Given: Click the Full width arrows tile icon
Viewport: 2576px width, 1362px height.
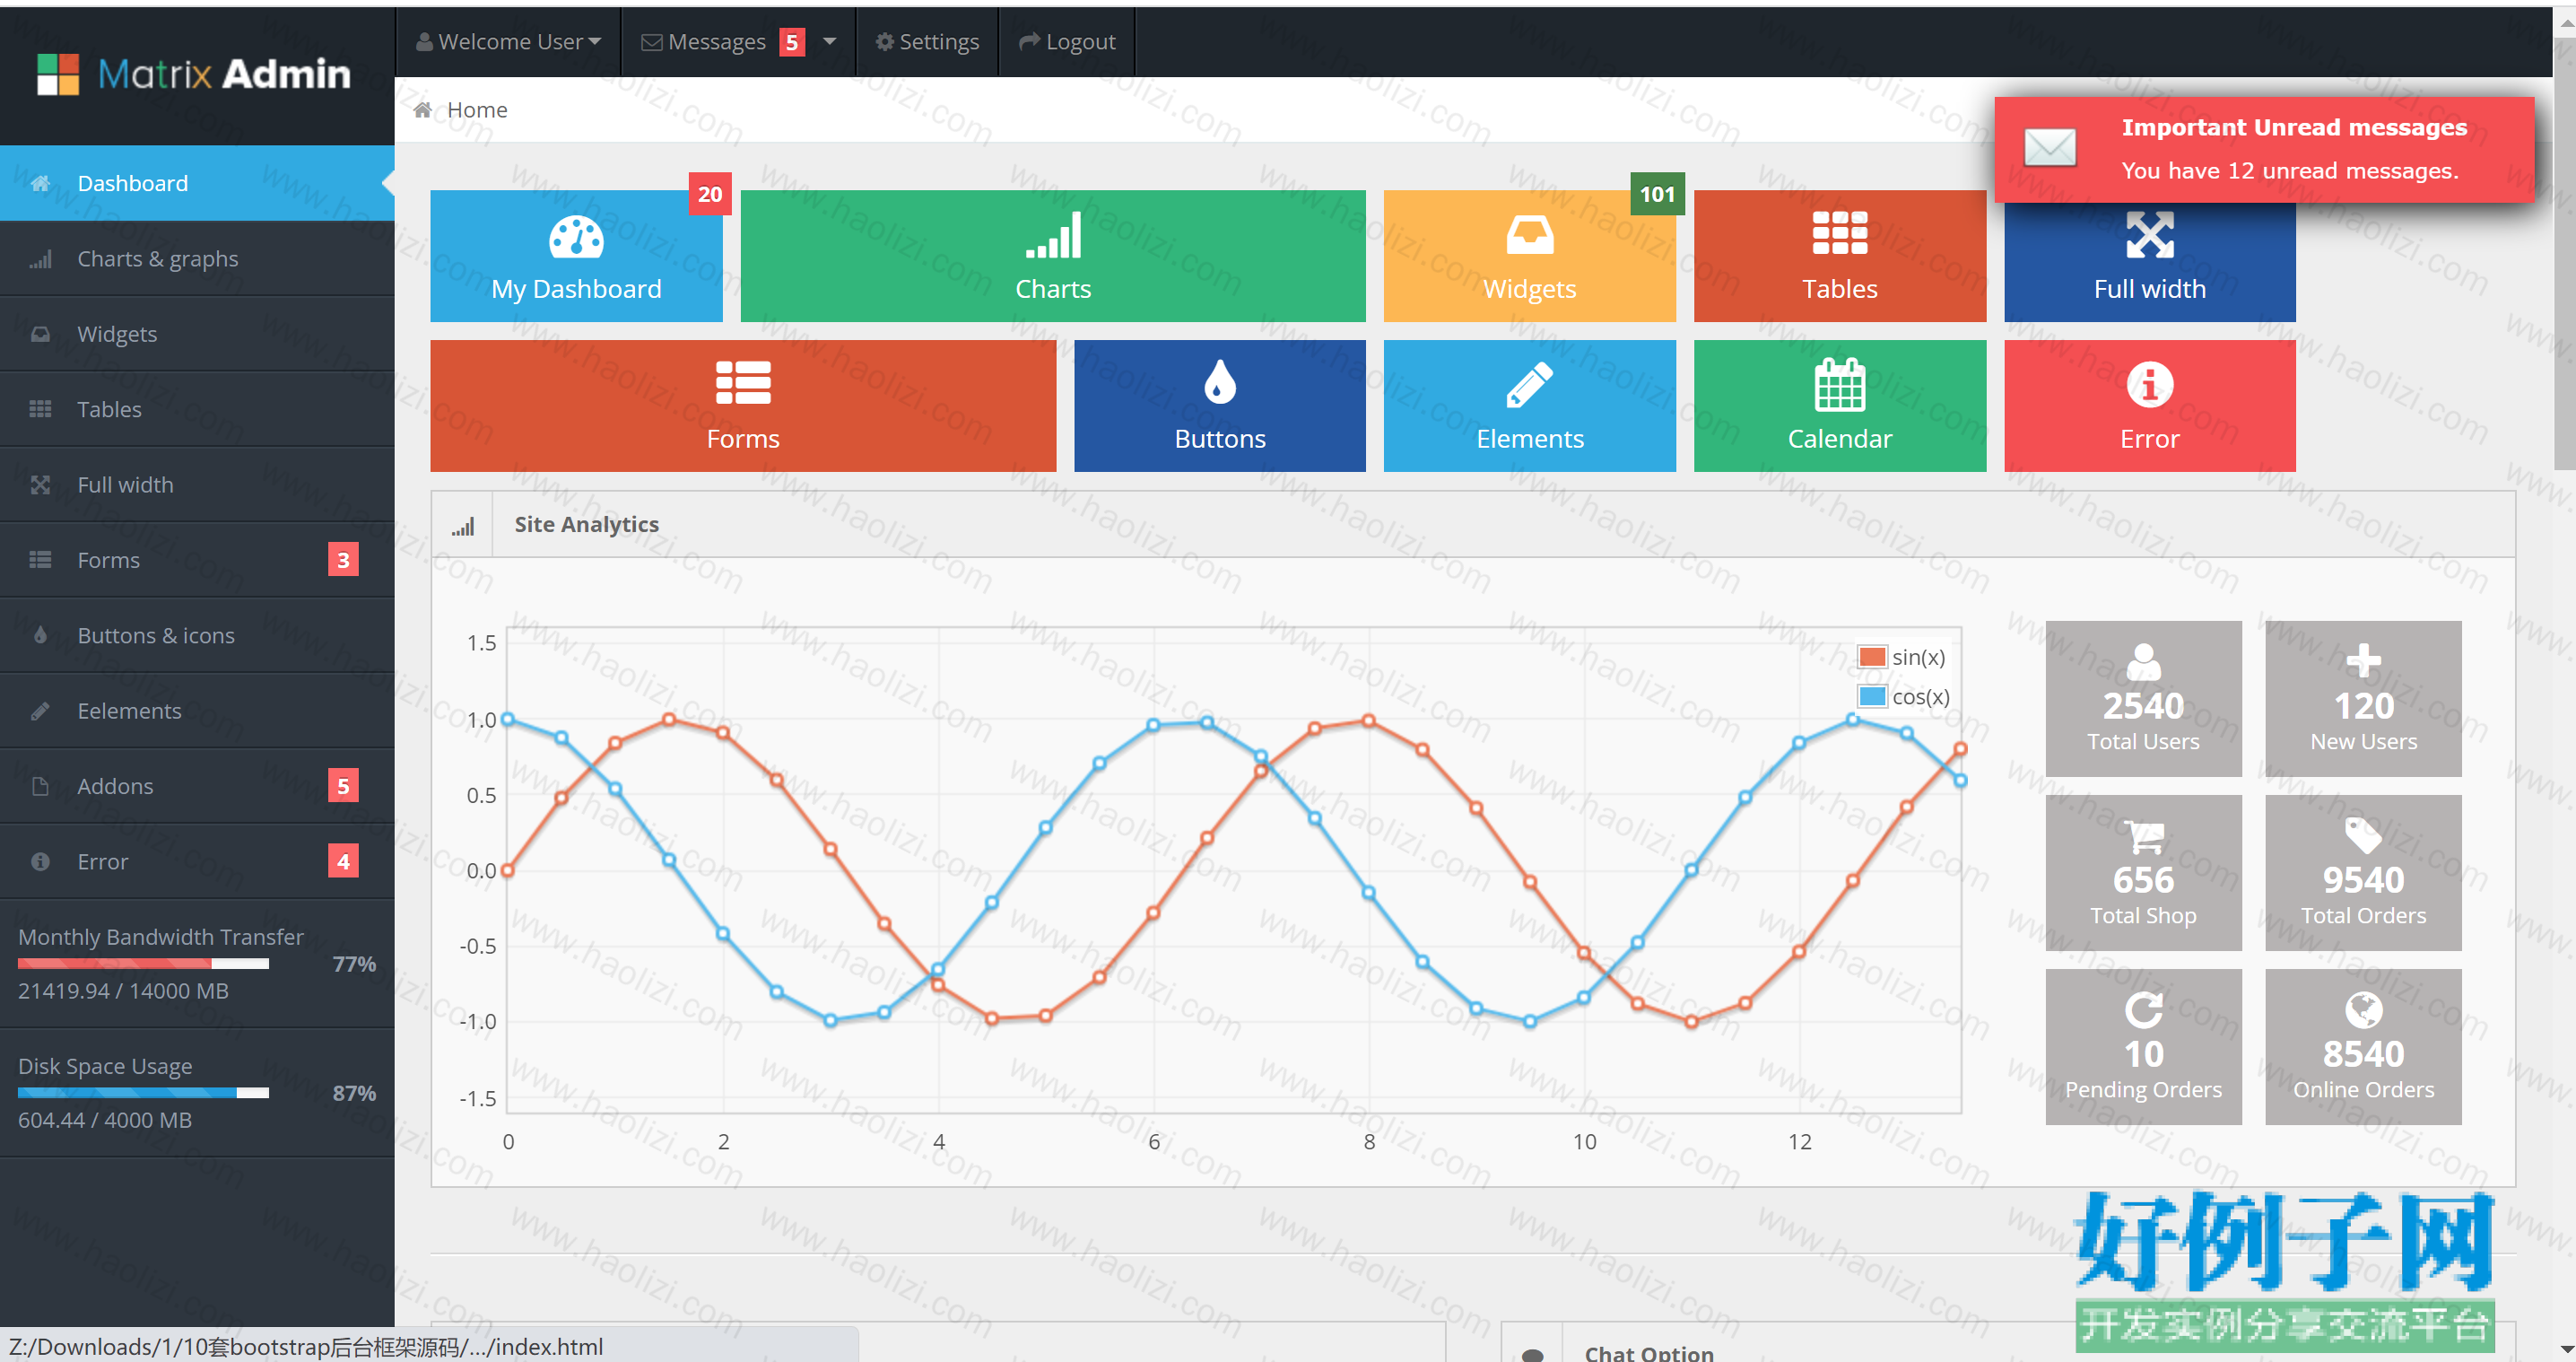Looking at the screenshot, I should coord(2150,235).
